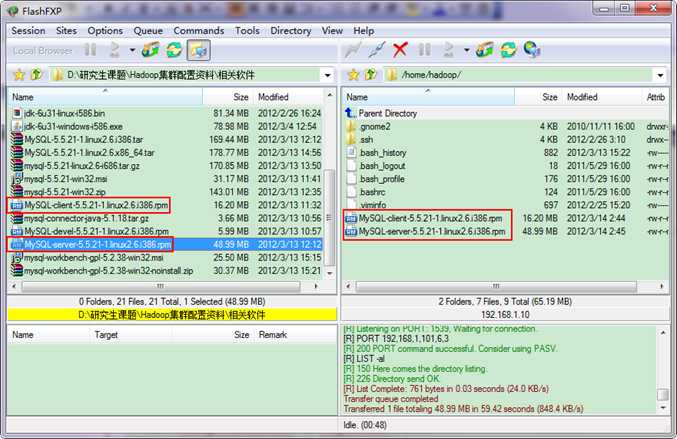
Task: Click the log pane scroll-up arrow
Action: 663,333
